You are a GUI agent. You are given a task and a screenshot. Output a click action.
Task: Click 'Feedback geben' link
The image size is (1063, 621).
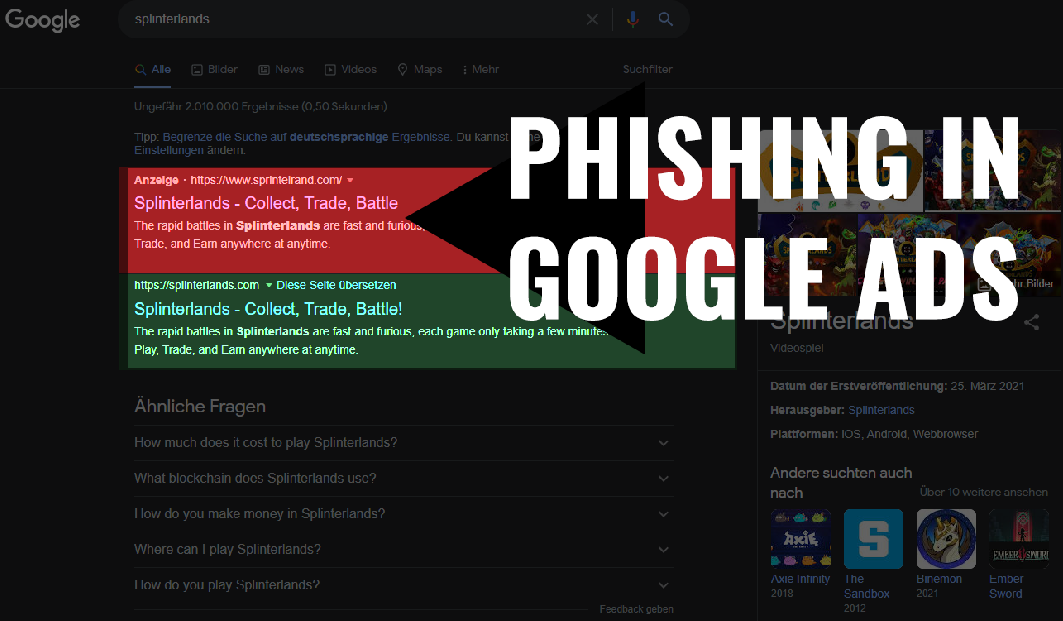(637, 609)
